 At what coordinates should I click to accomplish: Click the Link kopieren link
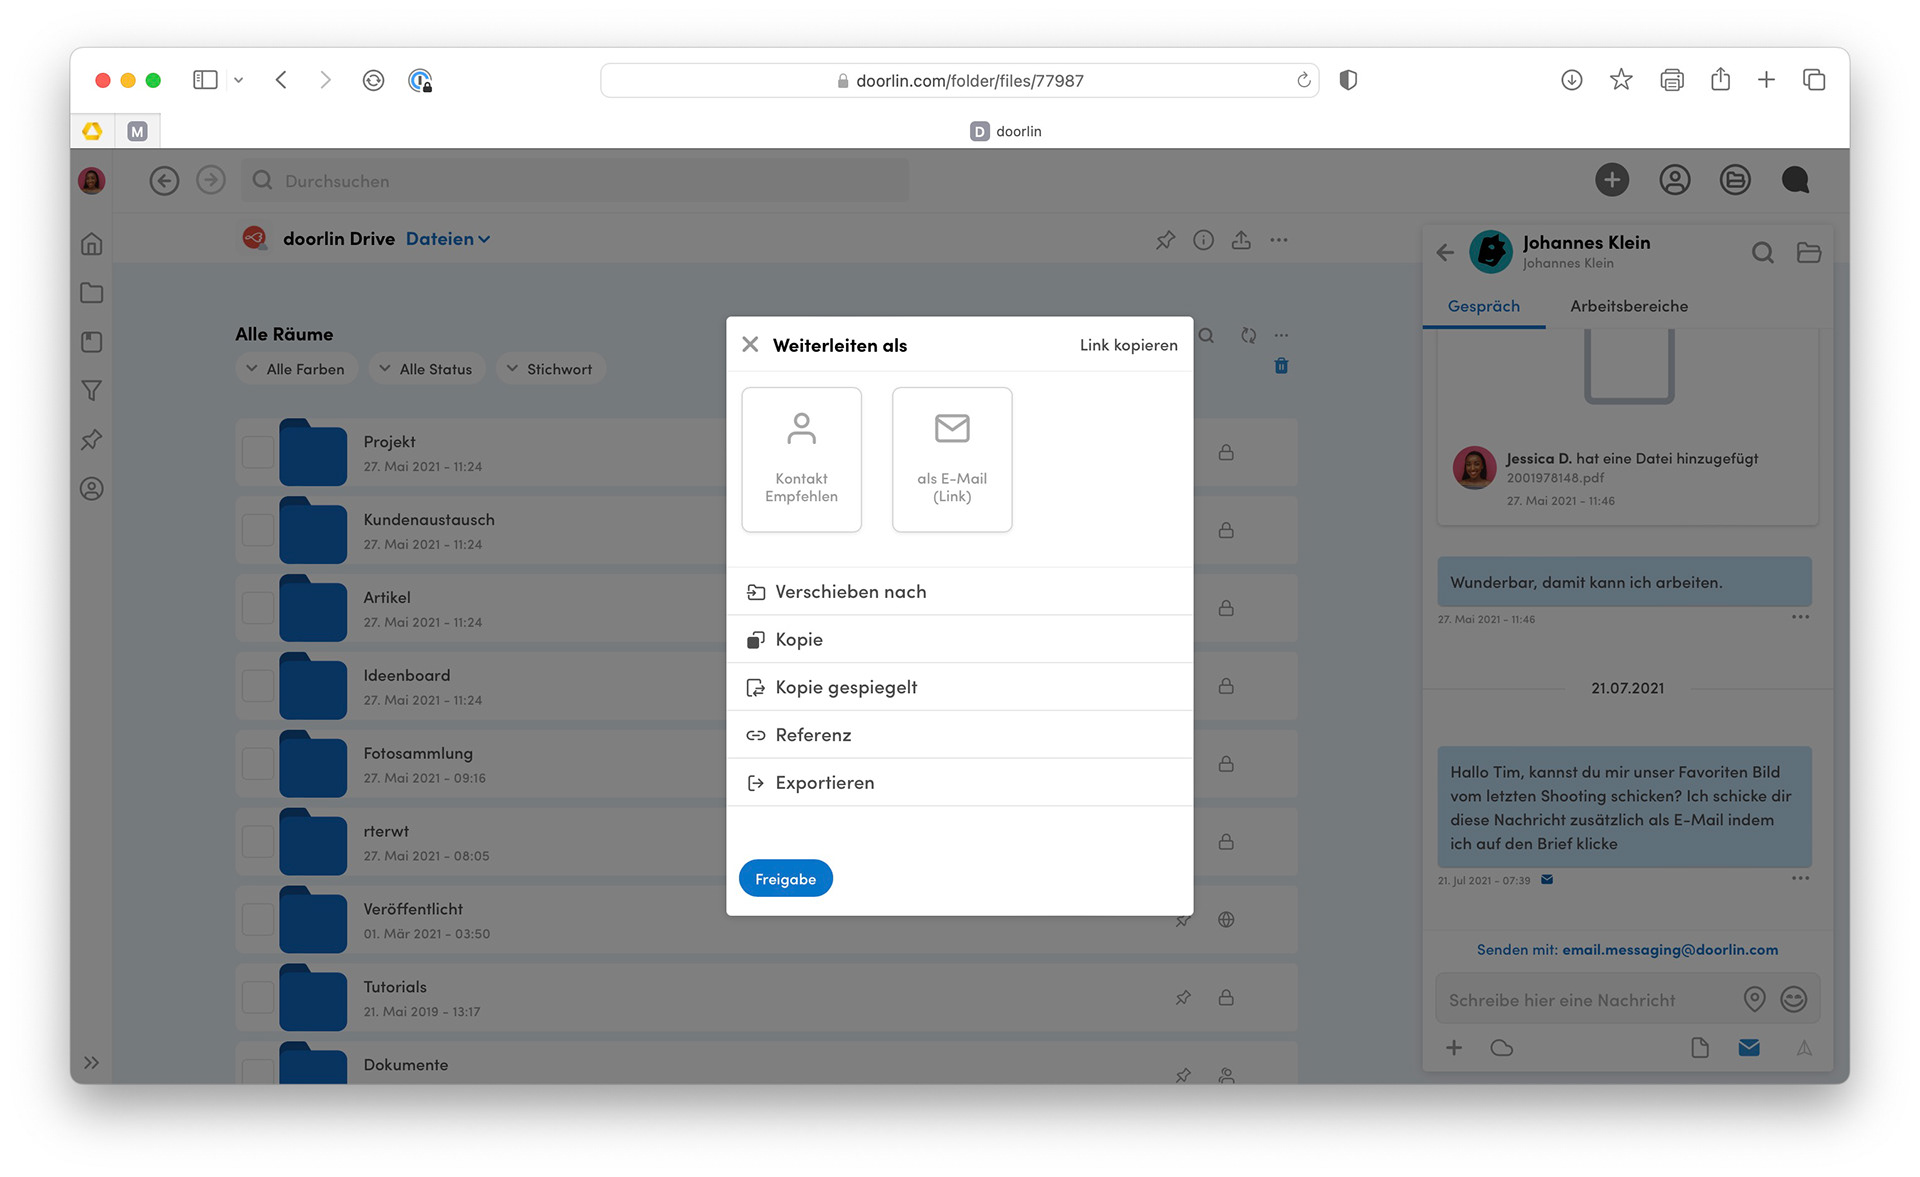[1128, 345]
